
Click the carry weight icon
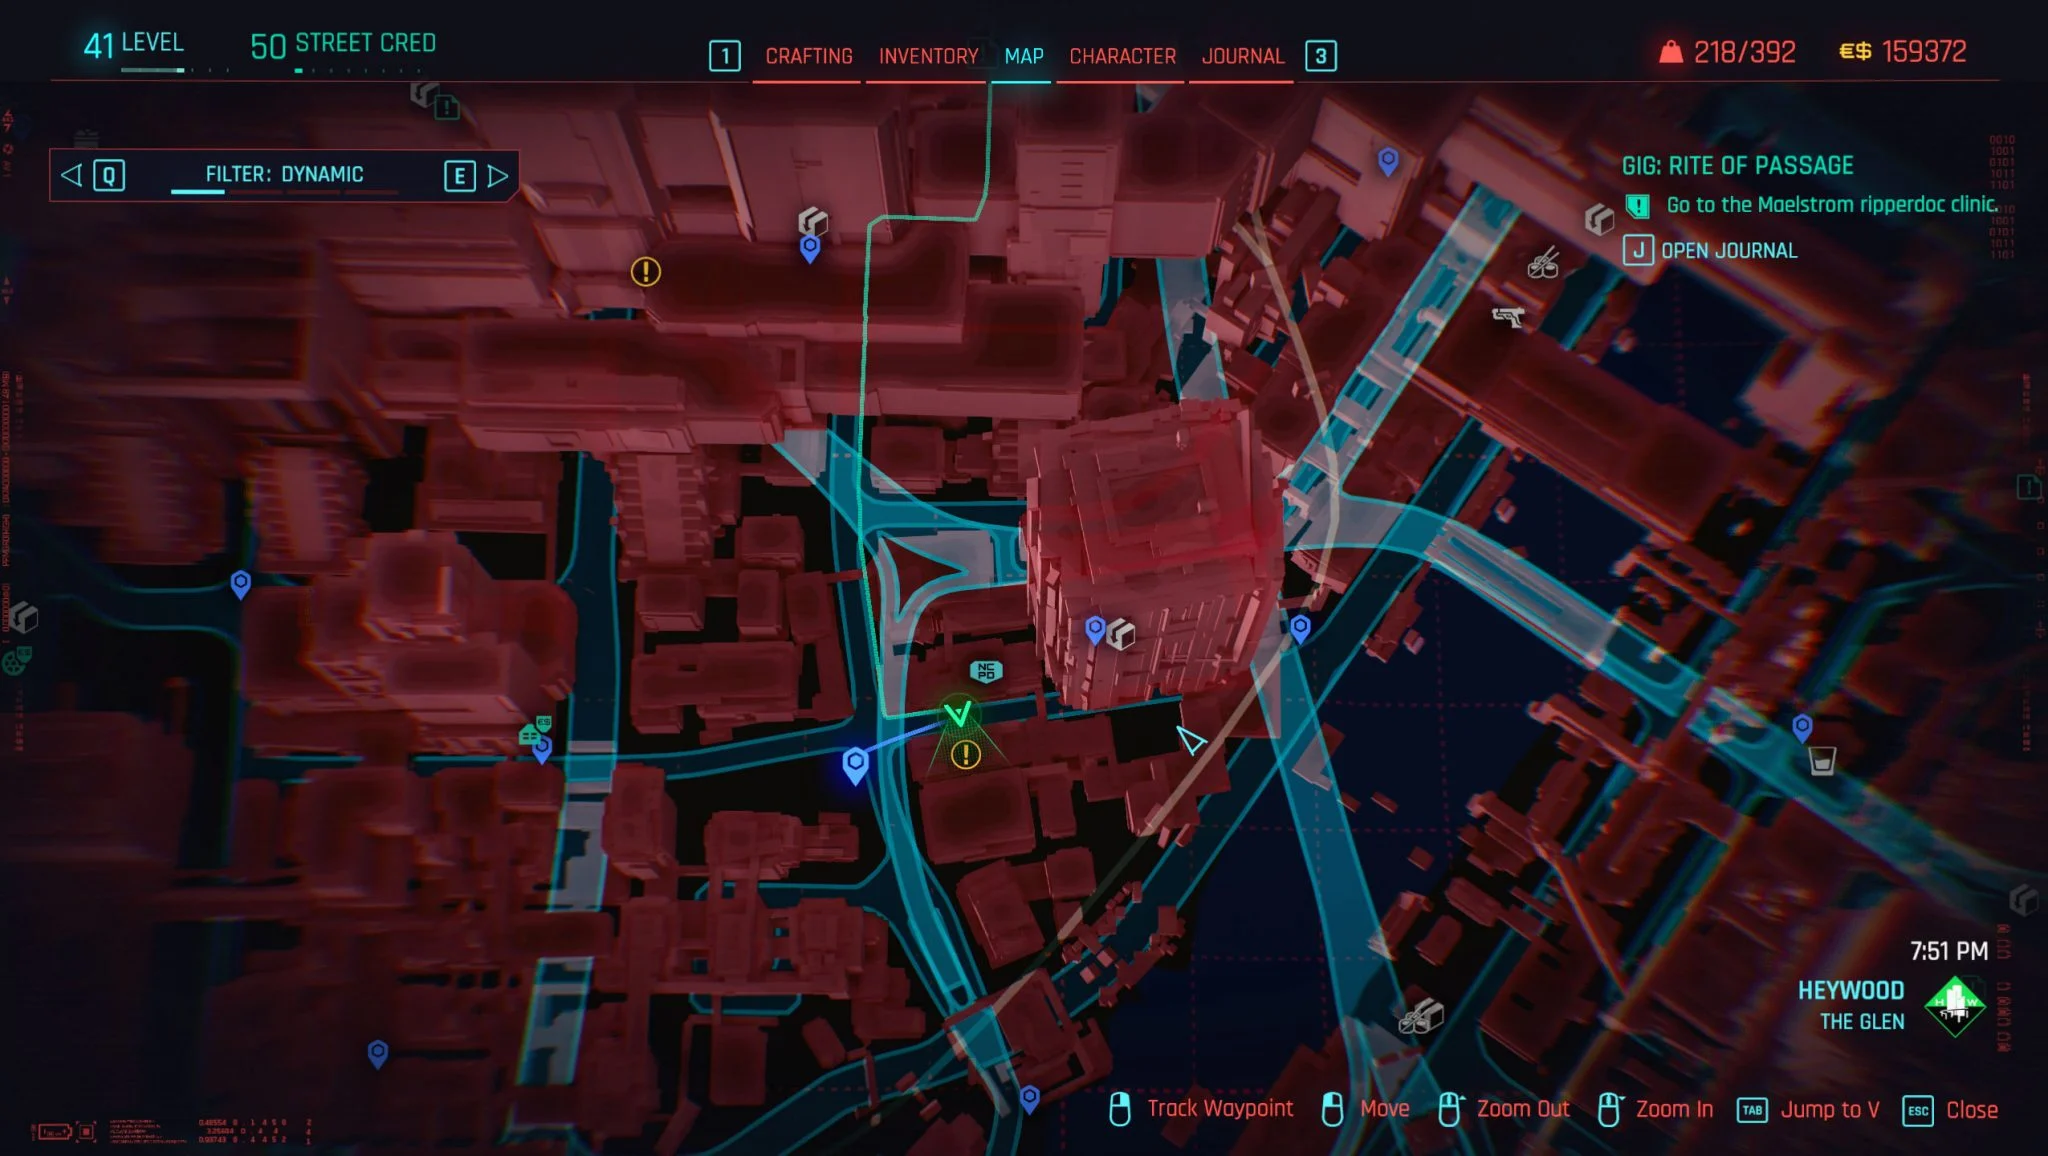[1671, 52]
